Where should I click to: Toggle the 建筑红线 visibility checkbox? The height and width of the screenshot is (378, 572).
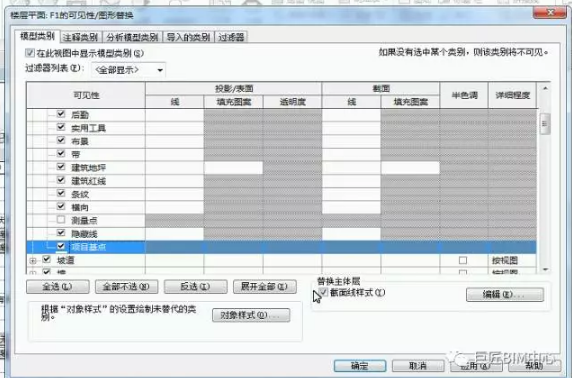(61, 180)
